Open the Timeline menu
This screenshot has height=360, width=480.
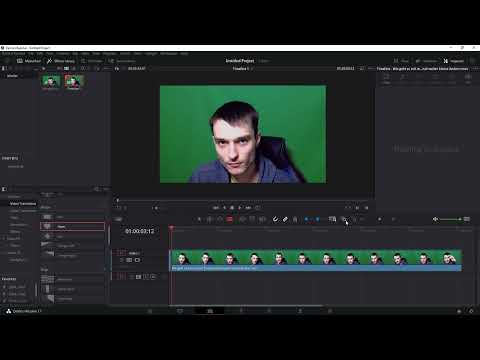tap(62, 53)
